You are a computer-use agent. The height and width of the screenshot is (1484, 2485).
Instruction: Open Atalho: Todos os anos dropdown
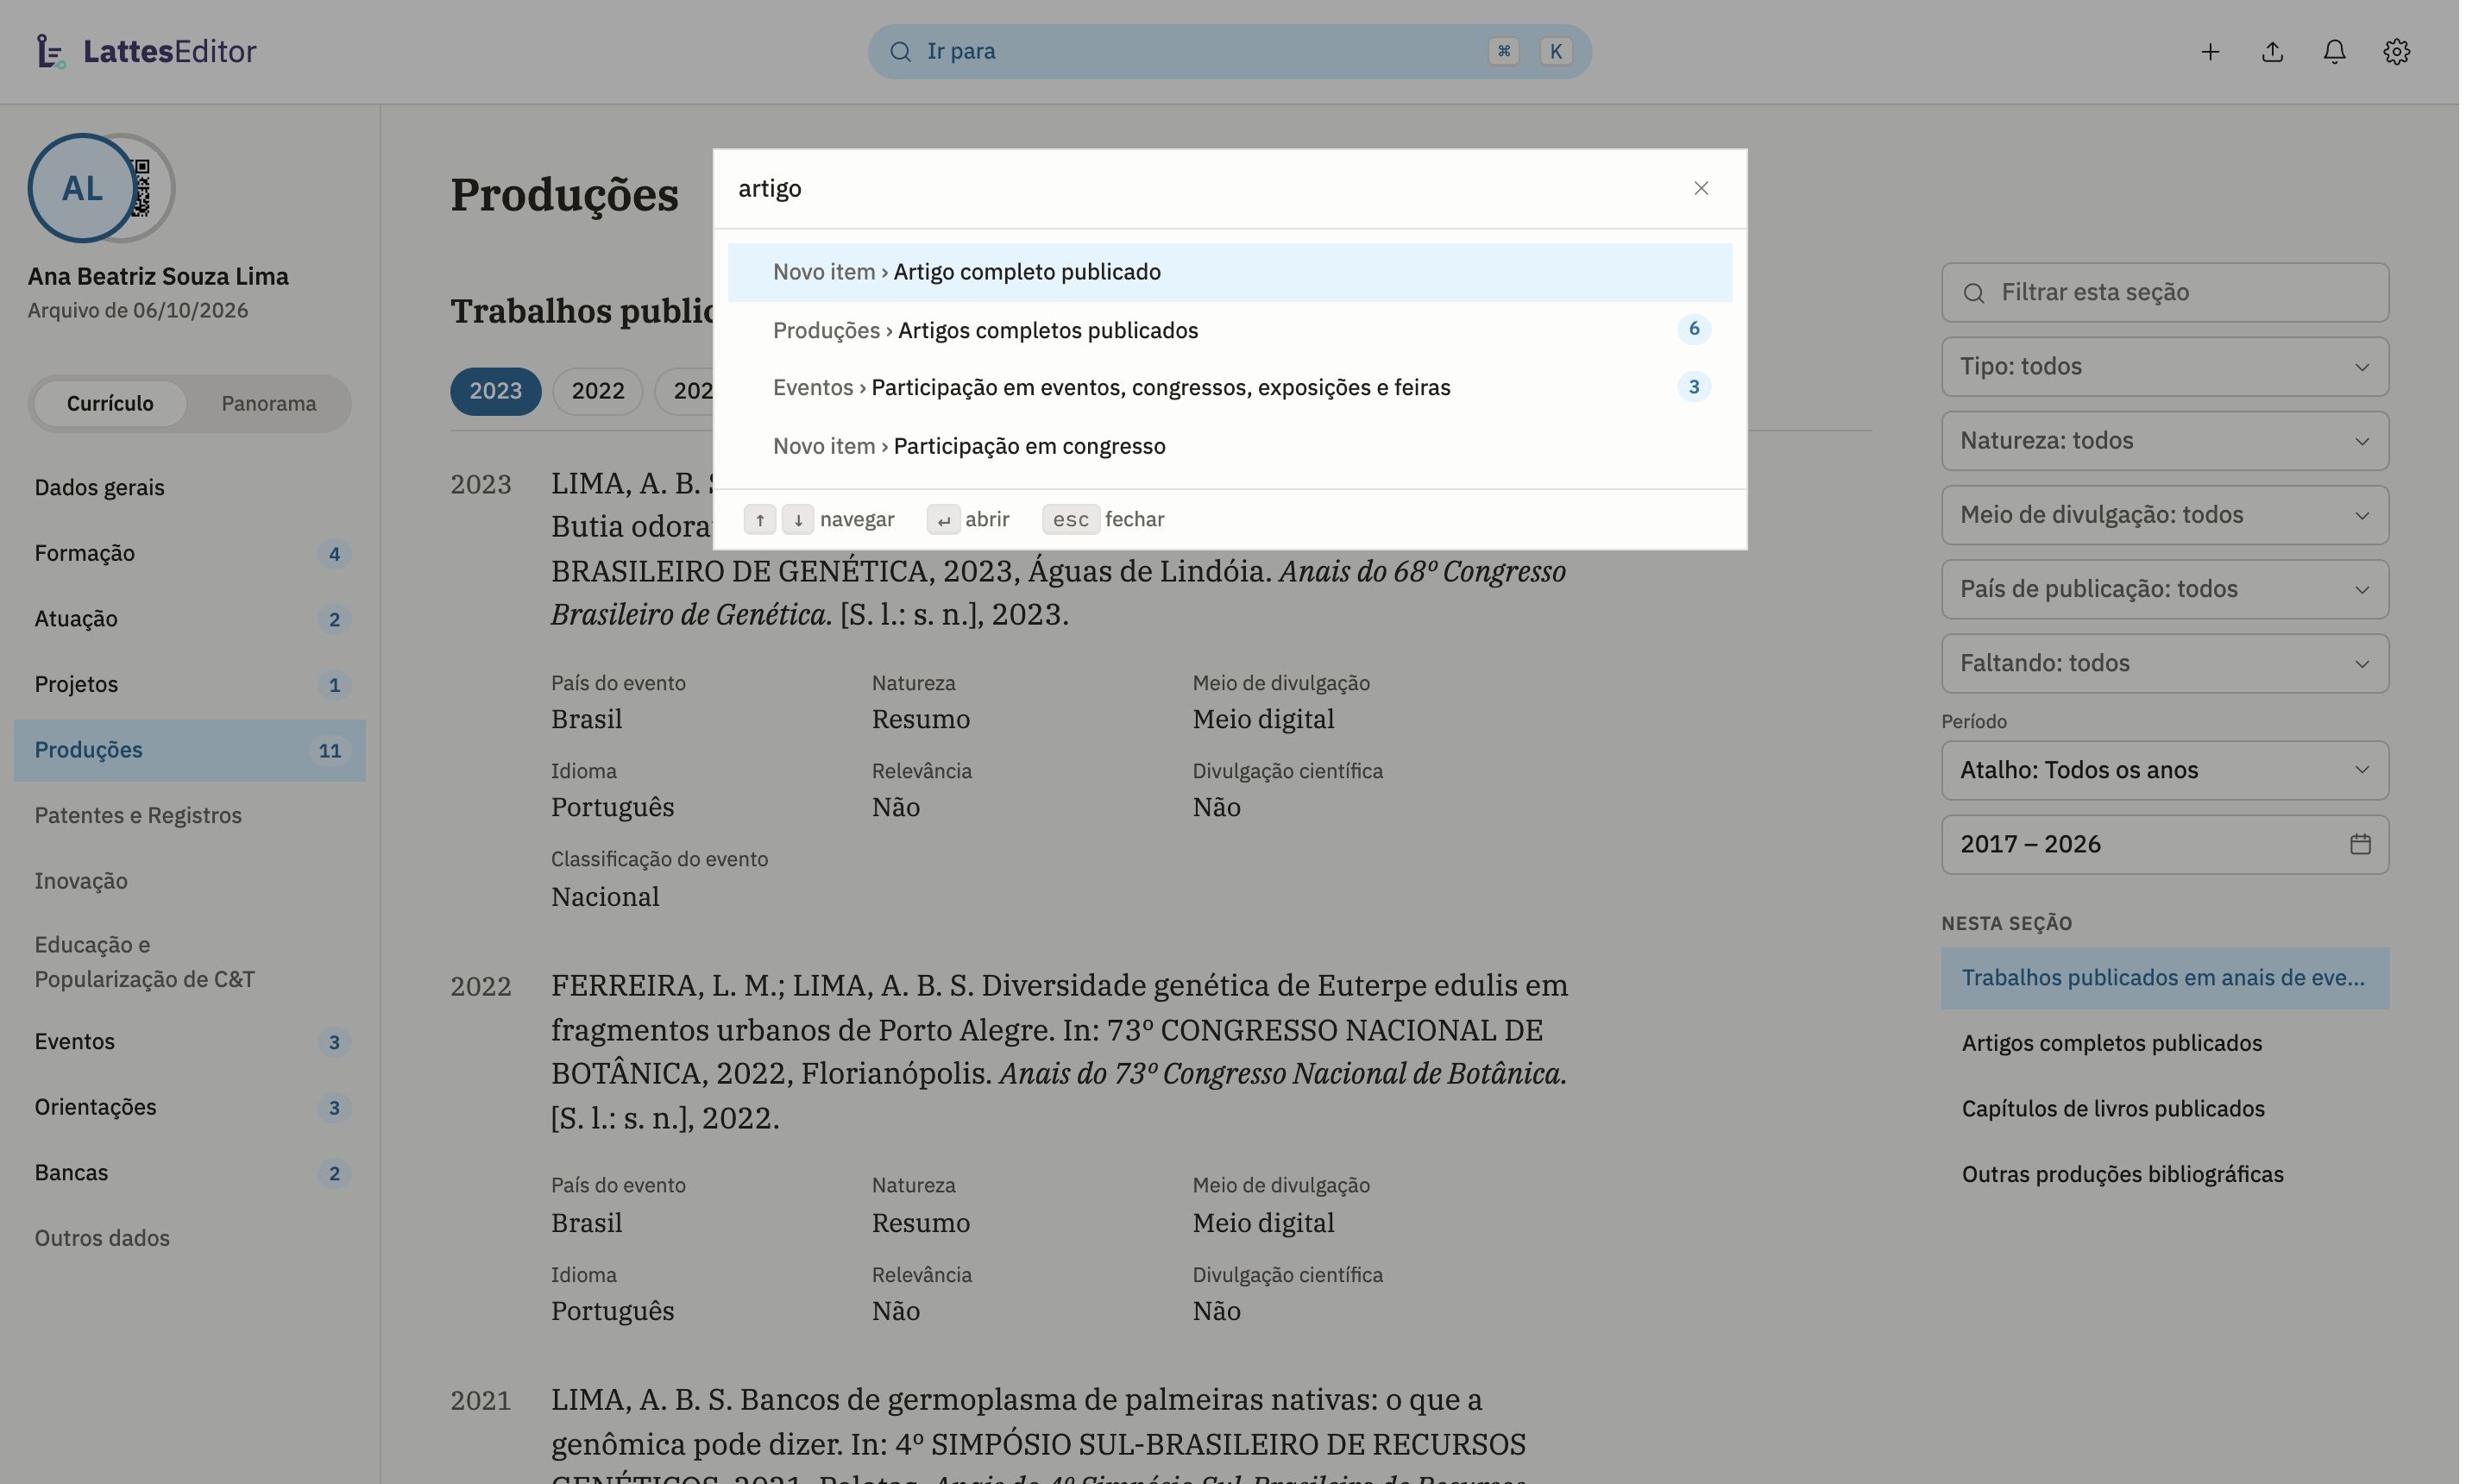[x=2165, y=770]
